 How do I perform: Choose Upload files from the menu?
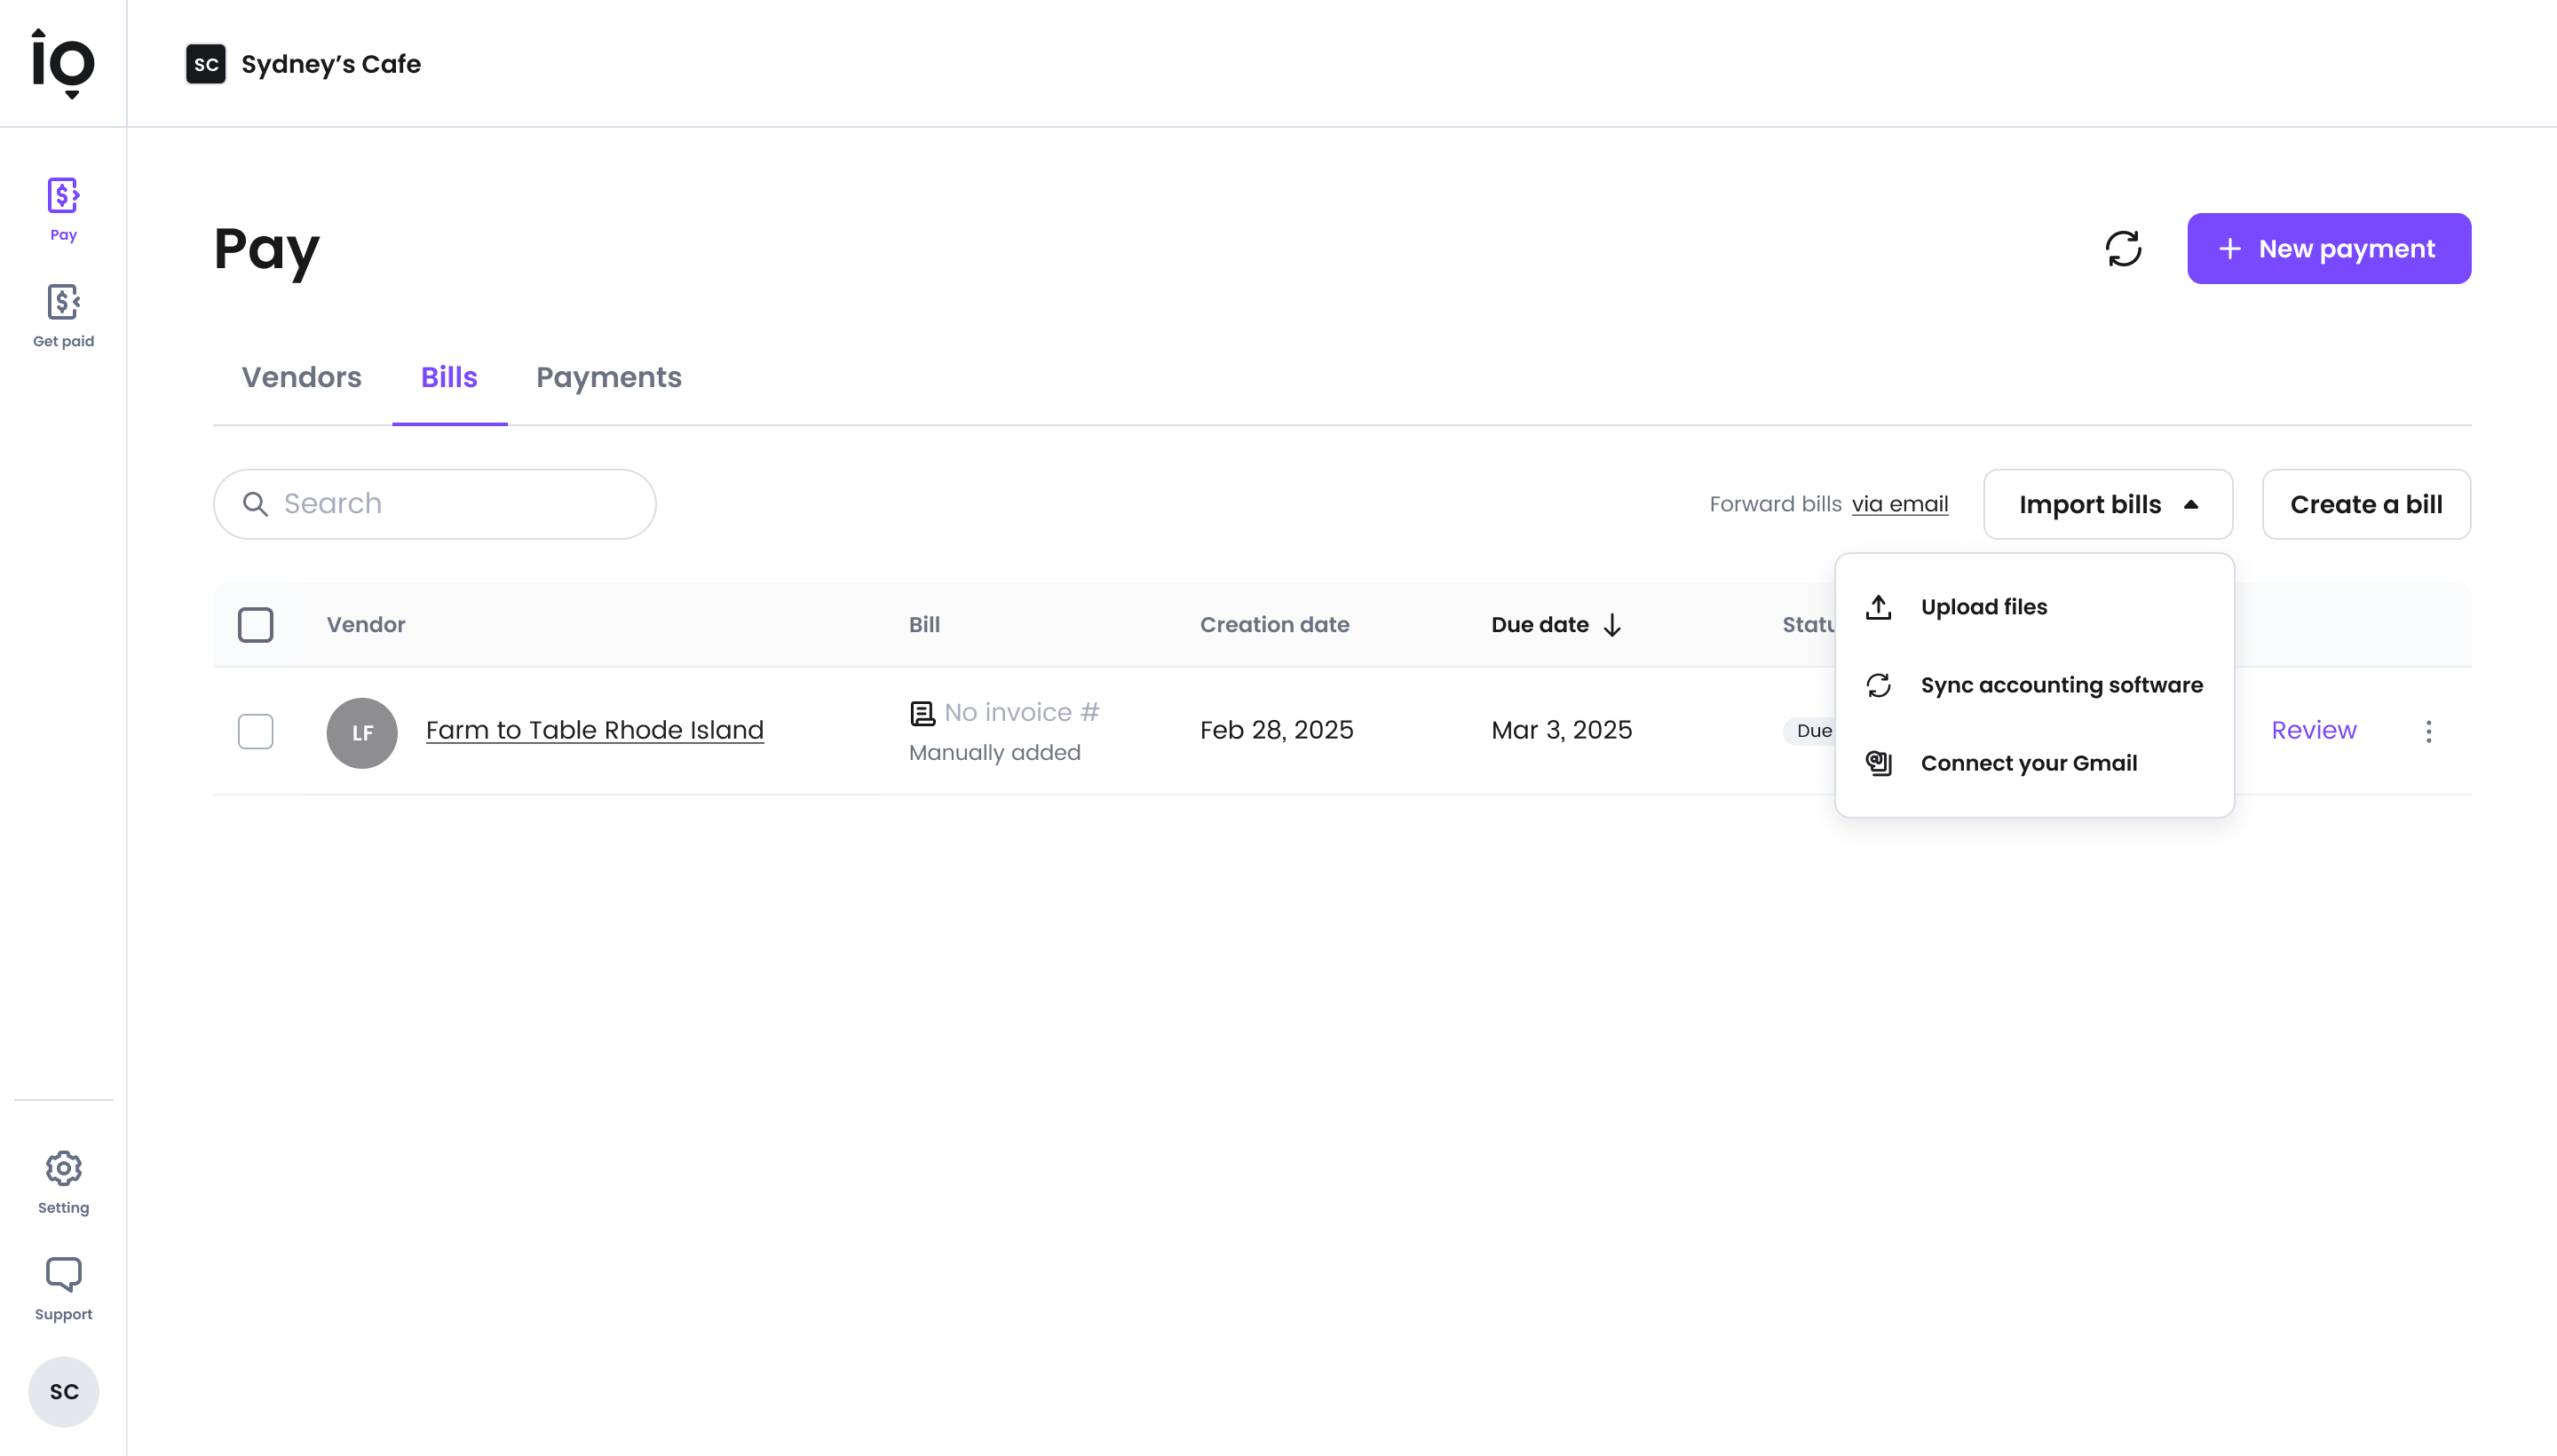(1983, 607)
